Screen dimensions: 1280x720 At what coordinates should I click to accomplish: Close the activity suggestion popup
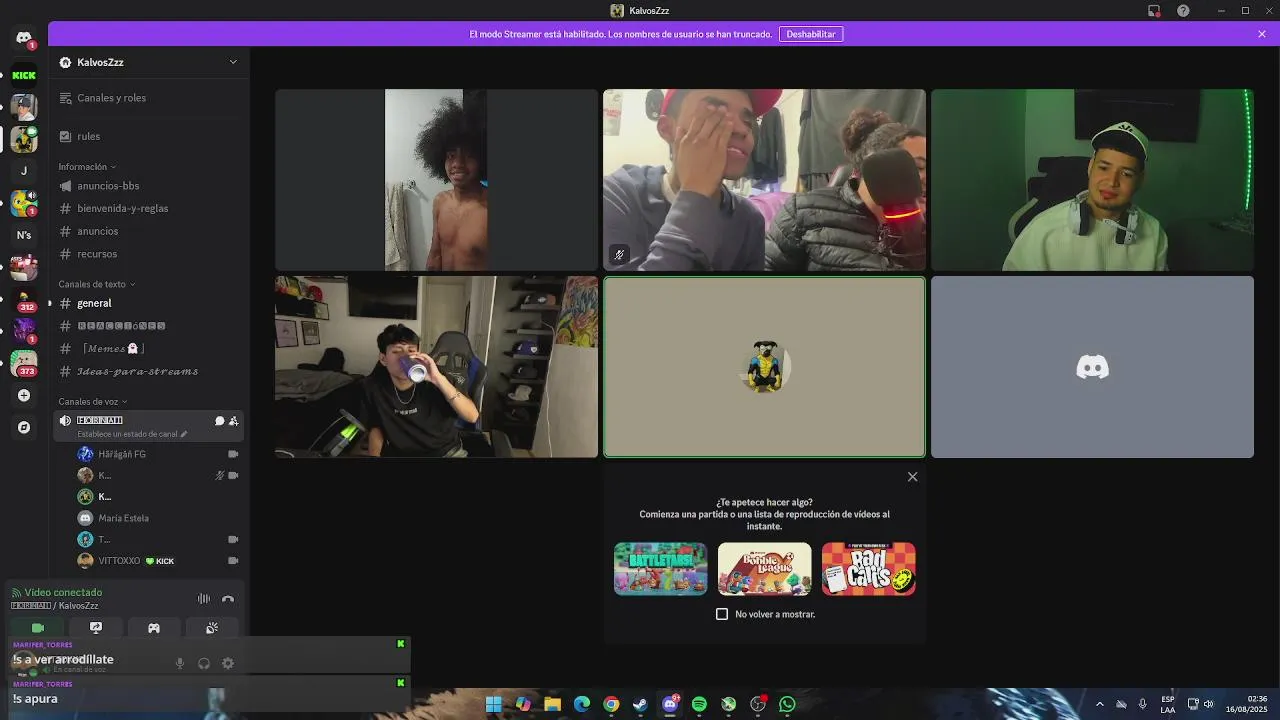point(912,477)
